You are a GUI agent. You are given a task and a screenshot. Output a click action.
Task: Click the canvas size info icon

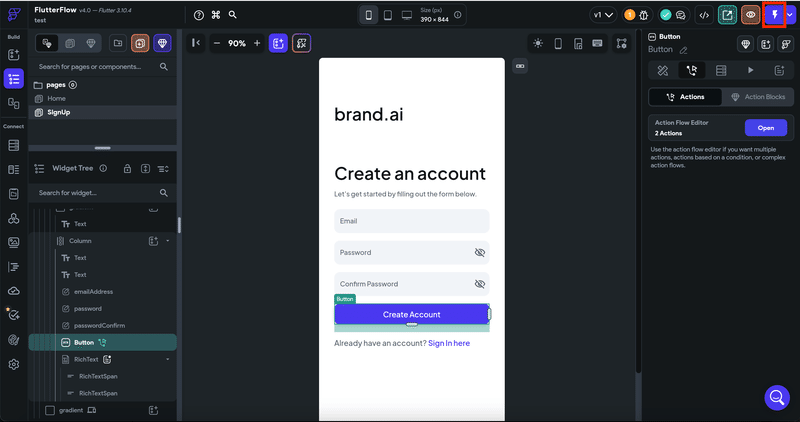click(458, 15)
